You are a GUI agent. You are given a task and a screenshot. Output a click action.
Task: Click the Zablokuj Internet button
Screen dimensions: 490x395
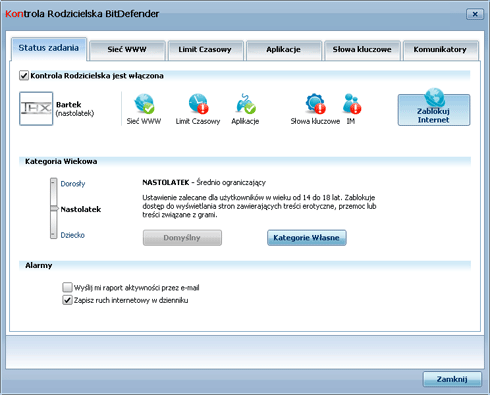tap(434, 110)
